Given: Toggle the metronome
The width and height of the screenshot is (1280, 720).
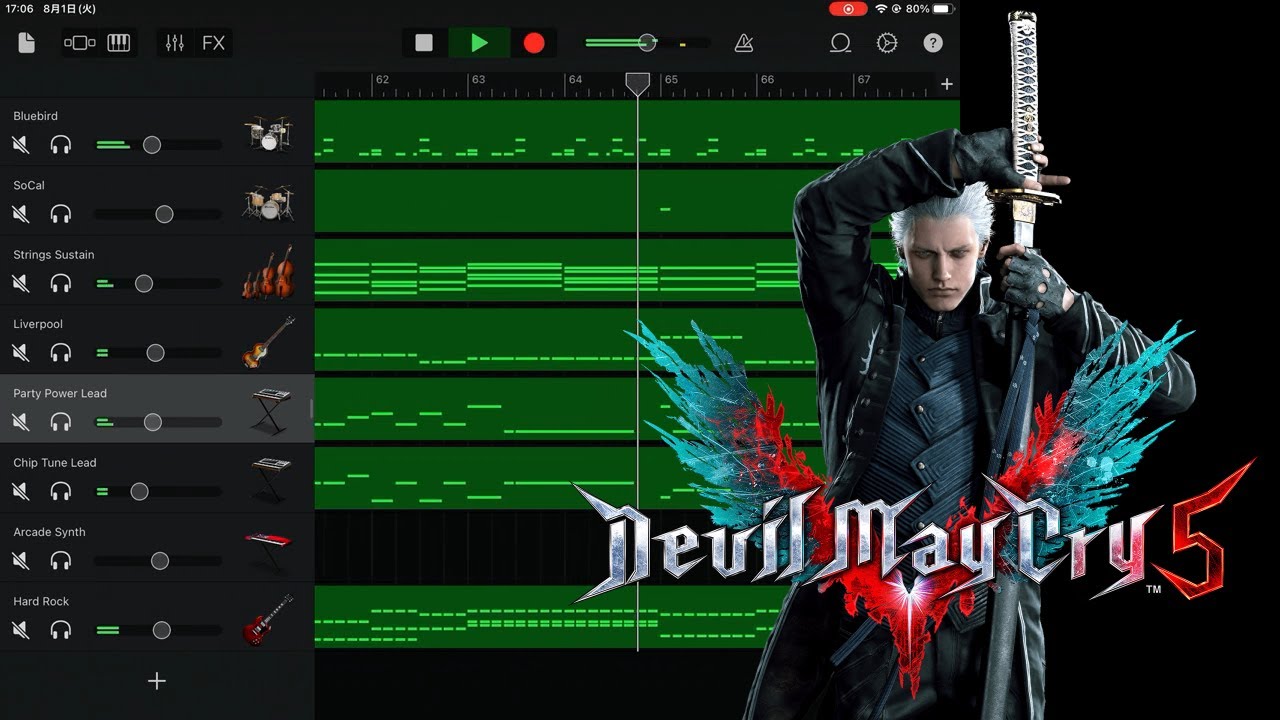Looking at the screenshot, I should 744,43.
